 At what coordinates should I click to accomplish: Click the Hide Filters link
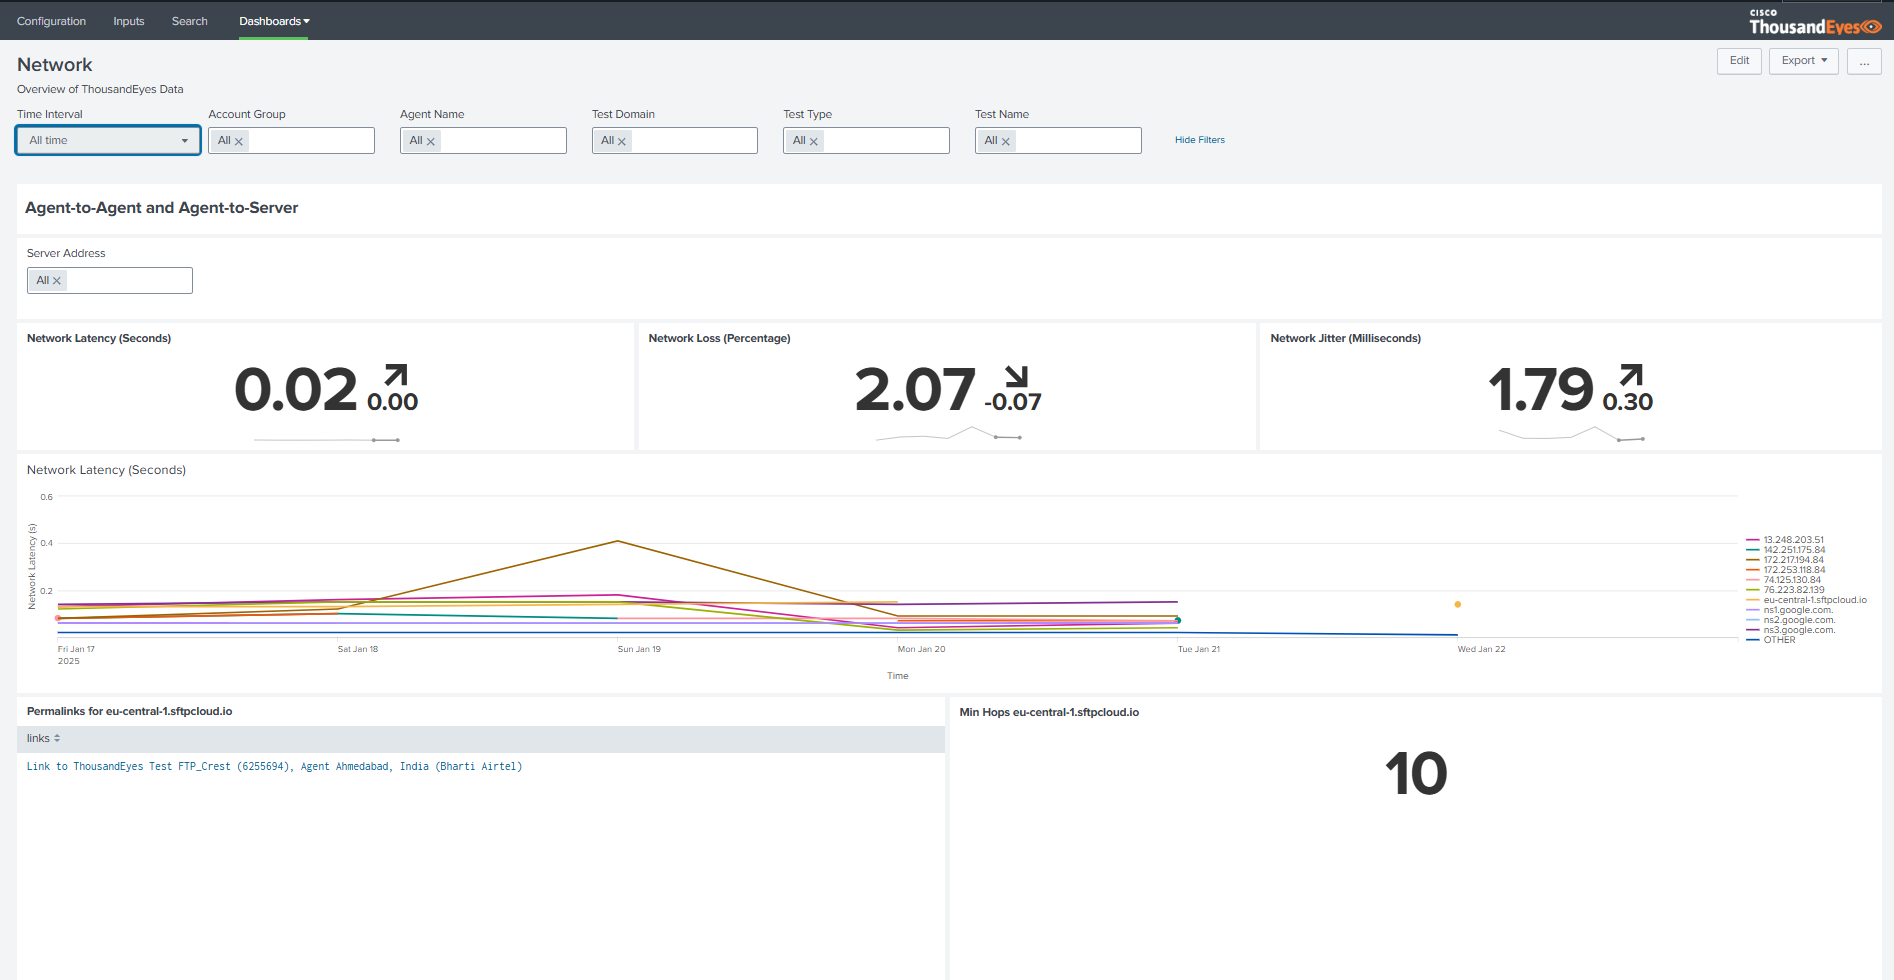click(1199, 140)
